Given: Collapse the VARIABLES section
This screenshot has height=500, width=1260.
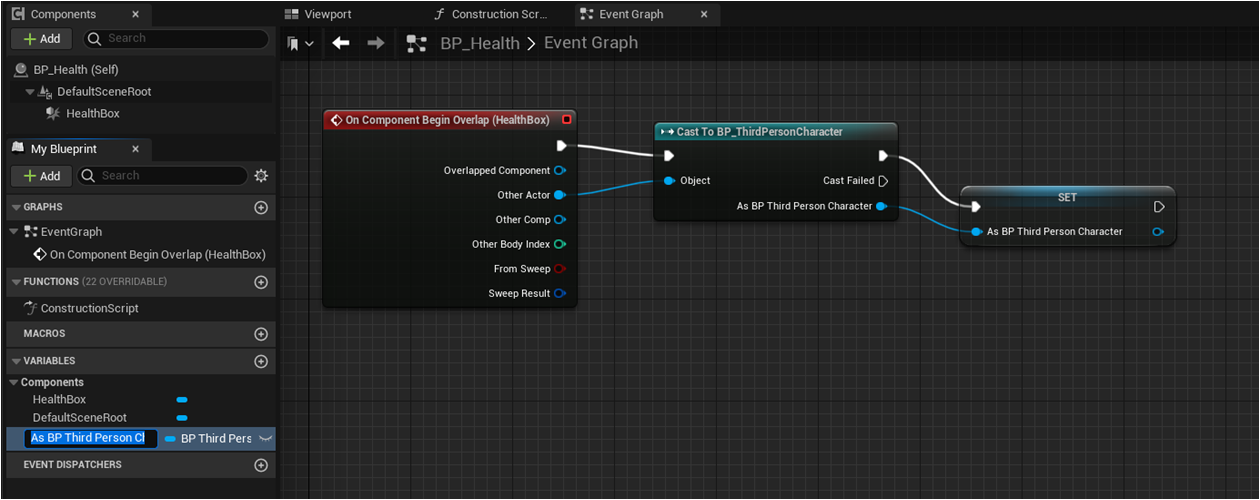Looking at the screenshot, I should coord(16,360).
